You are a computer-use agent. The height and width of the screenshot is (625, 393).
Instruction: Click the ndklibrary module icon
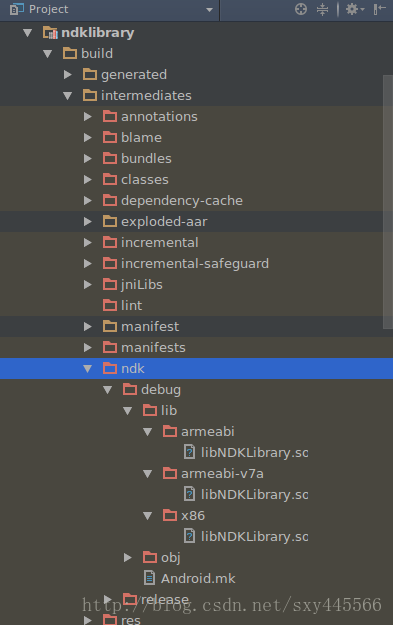point(50,32)
